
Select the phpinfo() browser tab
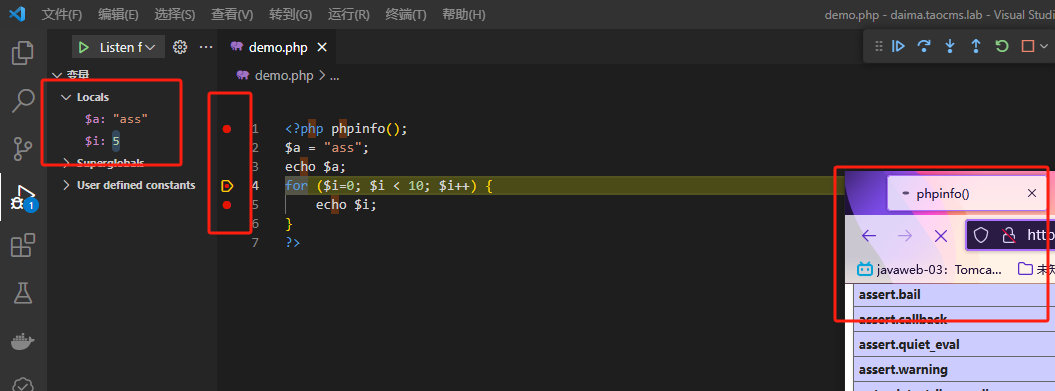968,193
